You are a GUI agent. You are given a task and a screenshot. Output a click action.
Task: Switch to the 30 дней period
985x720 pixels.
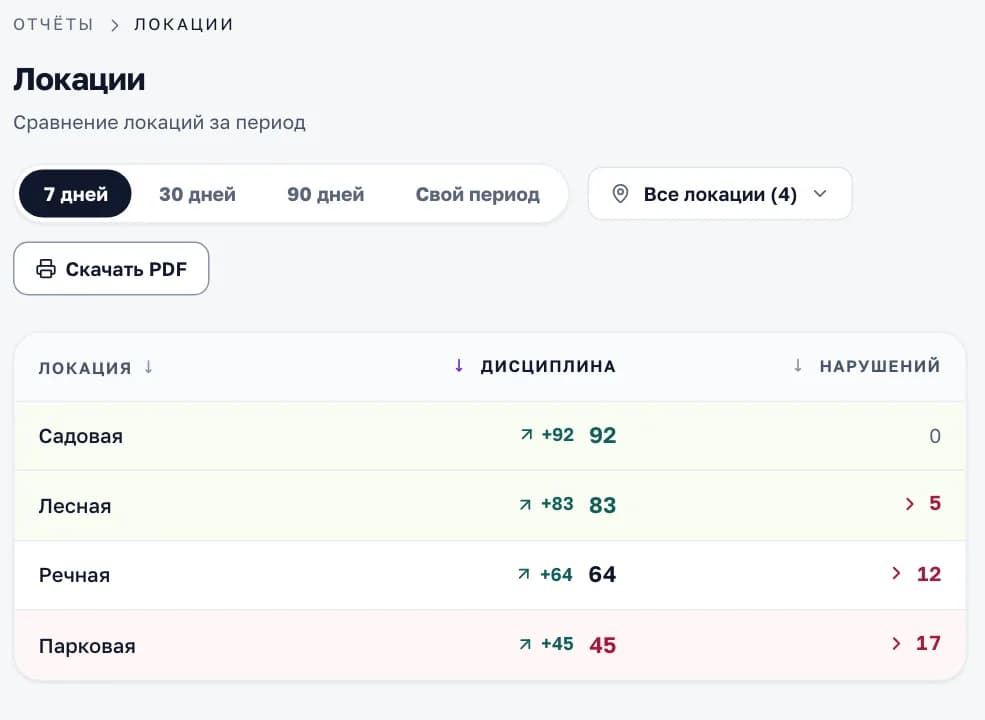pyautogui.click(x=197, y=194)
